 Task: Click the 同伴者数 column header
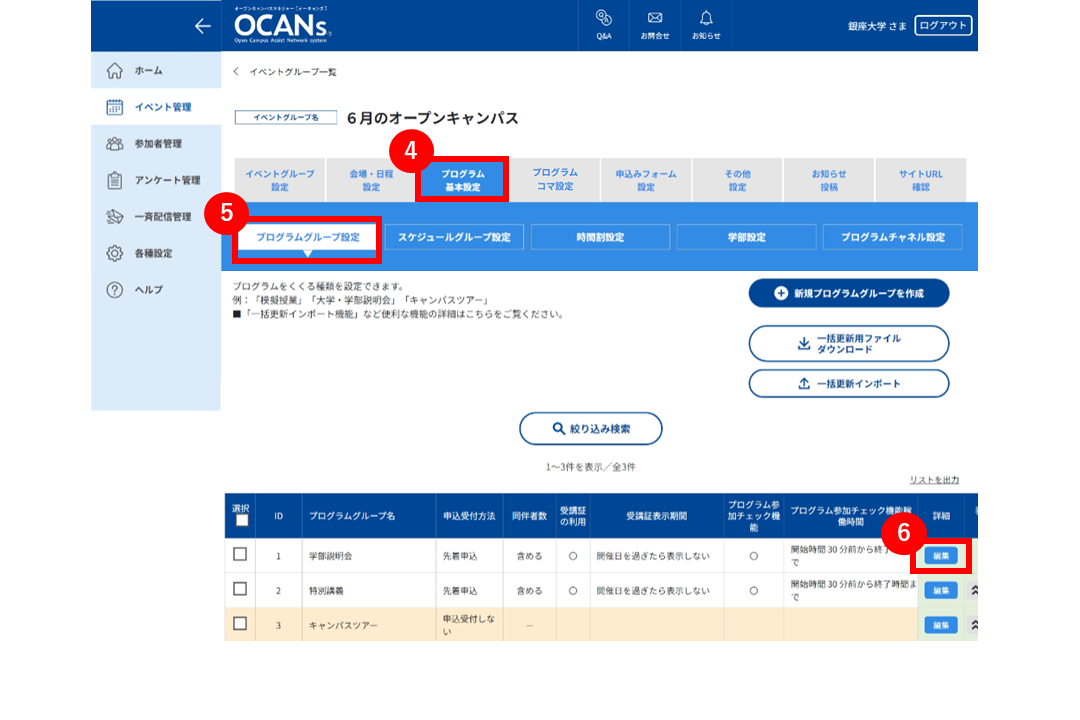[x=529, y=516]
